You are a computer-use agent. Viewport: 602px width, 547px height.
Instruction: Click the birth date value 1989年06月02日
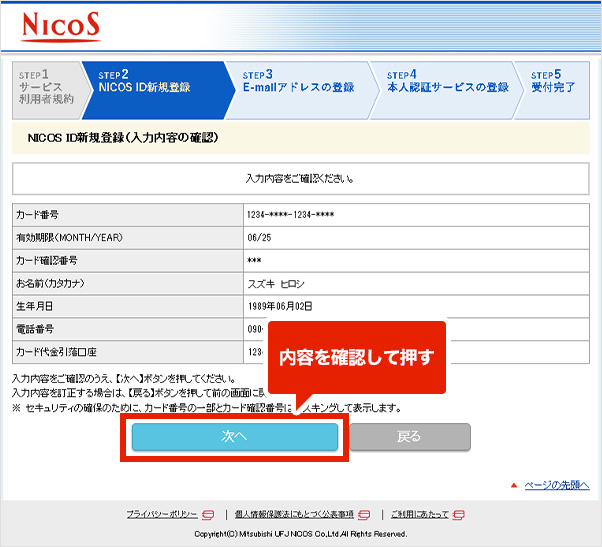pos(279,306)
